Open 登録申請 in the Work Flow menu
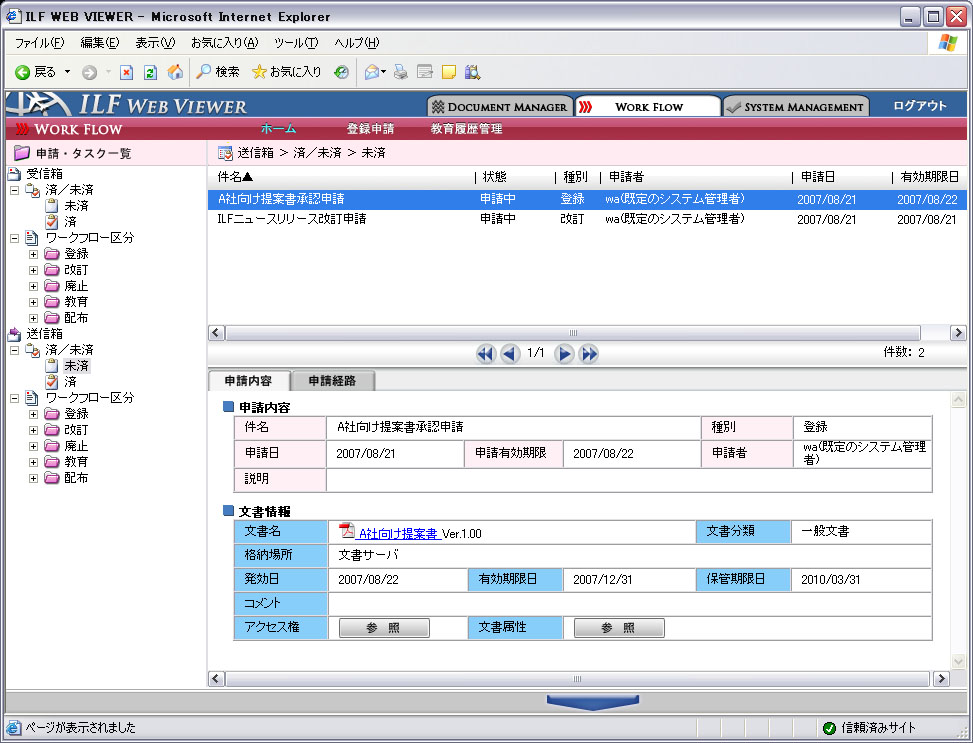Screen dimensions: 973x743 [x=370, y=129]
